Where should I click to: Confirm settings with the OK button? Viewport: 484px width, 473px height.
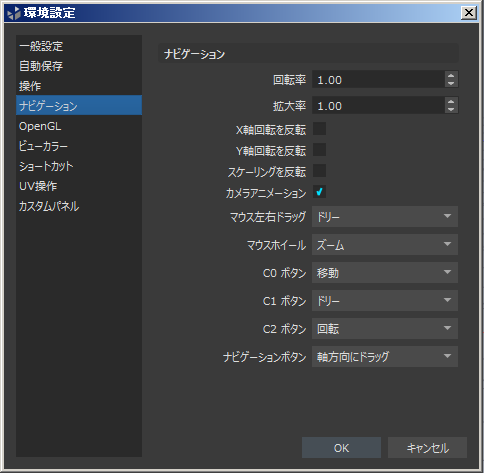click(x=341, y=448)
